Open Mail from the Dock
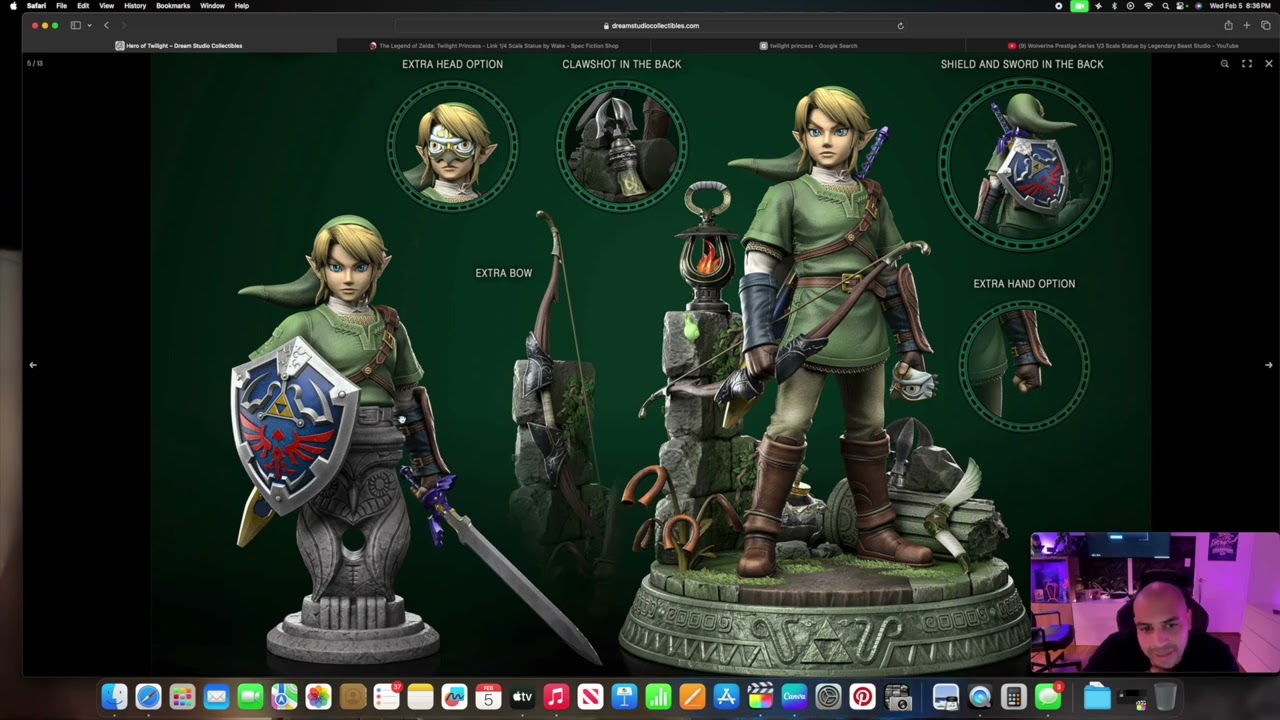The height and width of the screenshot is (720, 1280). (x=216, y=697)
